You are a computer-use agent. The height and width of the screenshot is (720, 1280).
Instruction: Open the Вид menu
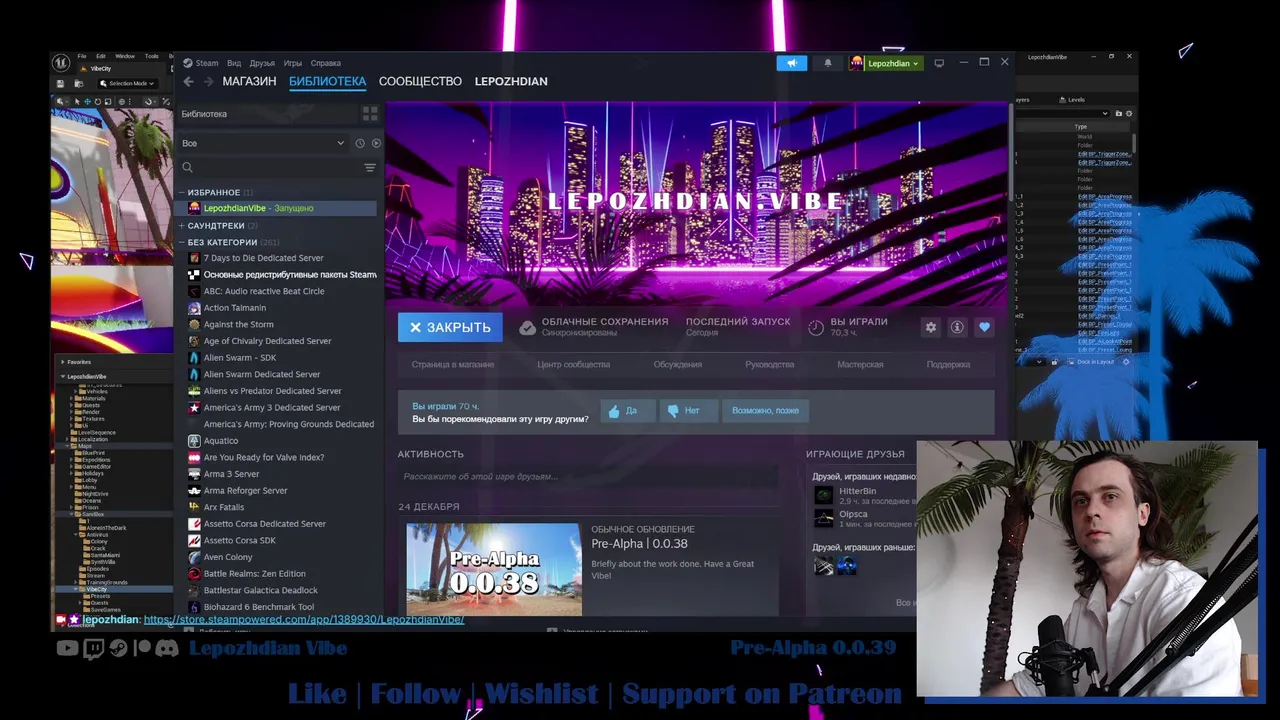[x=233, y=63]
